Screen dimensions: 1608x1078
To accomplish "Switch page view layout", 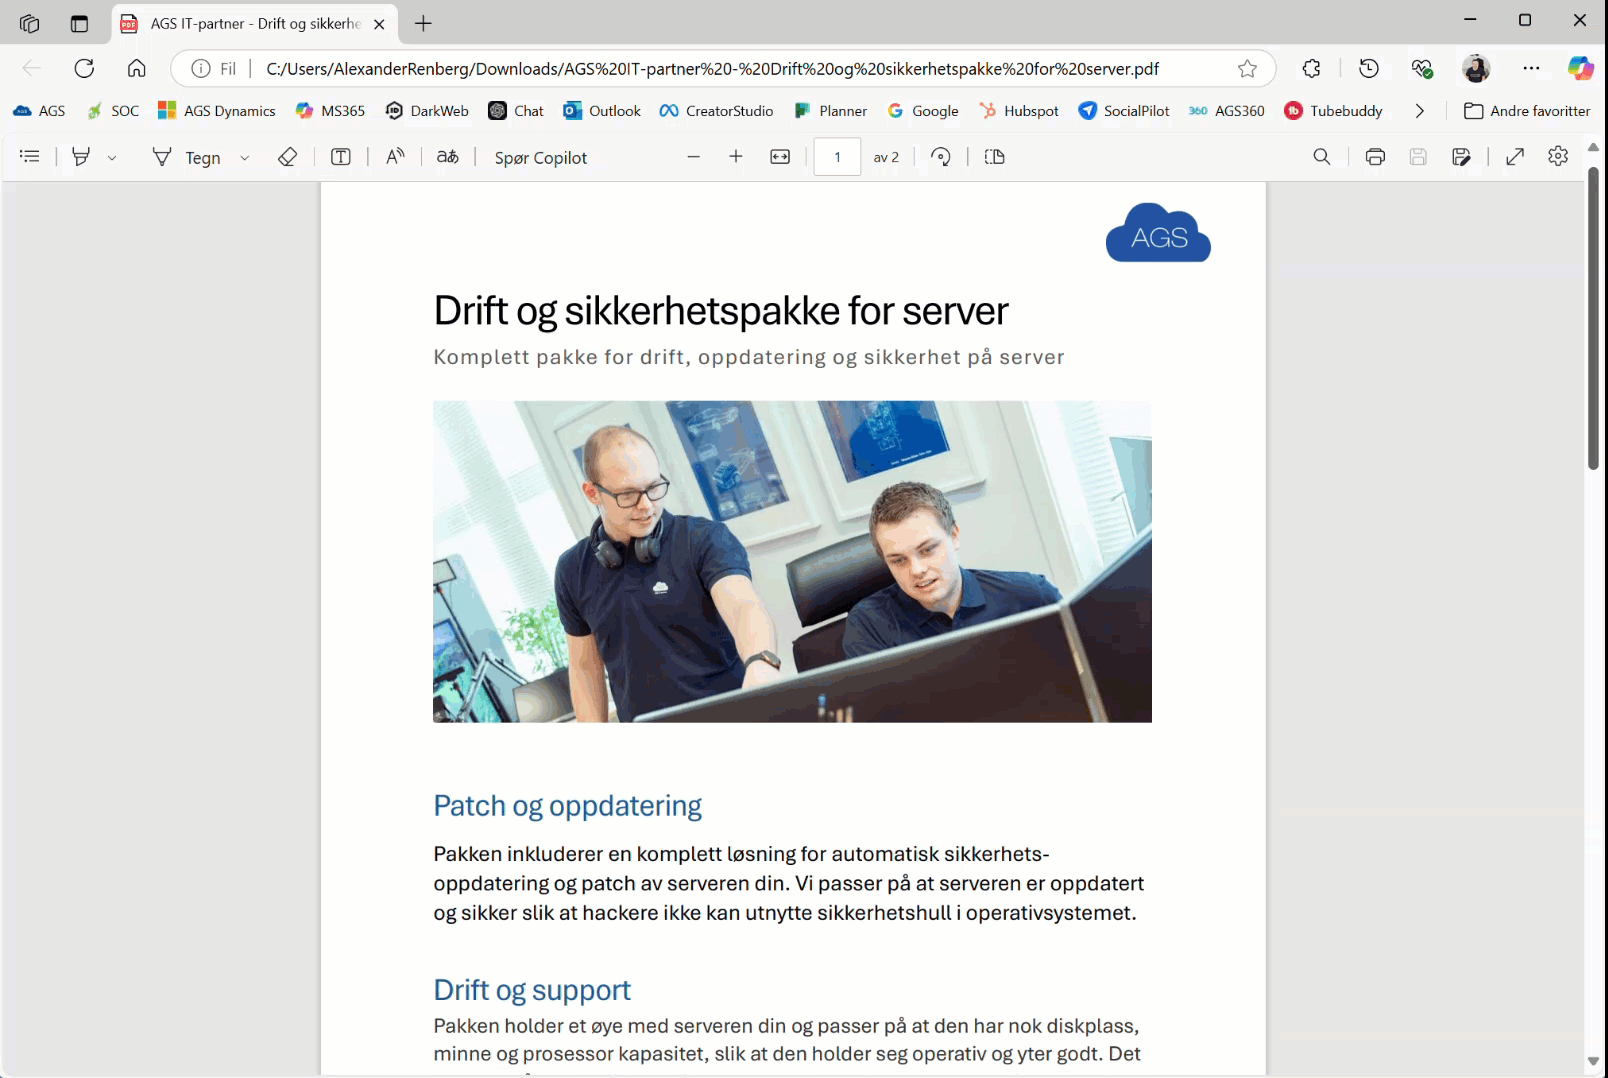I will click(994, 157).
